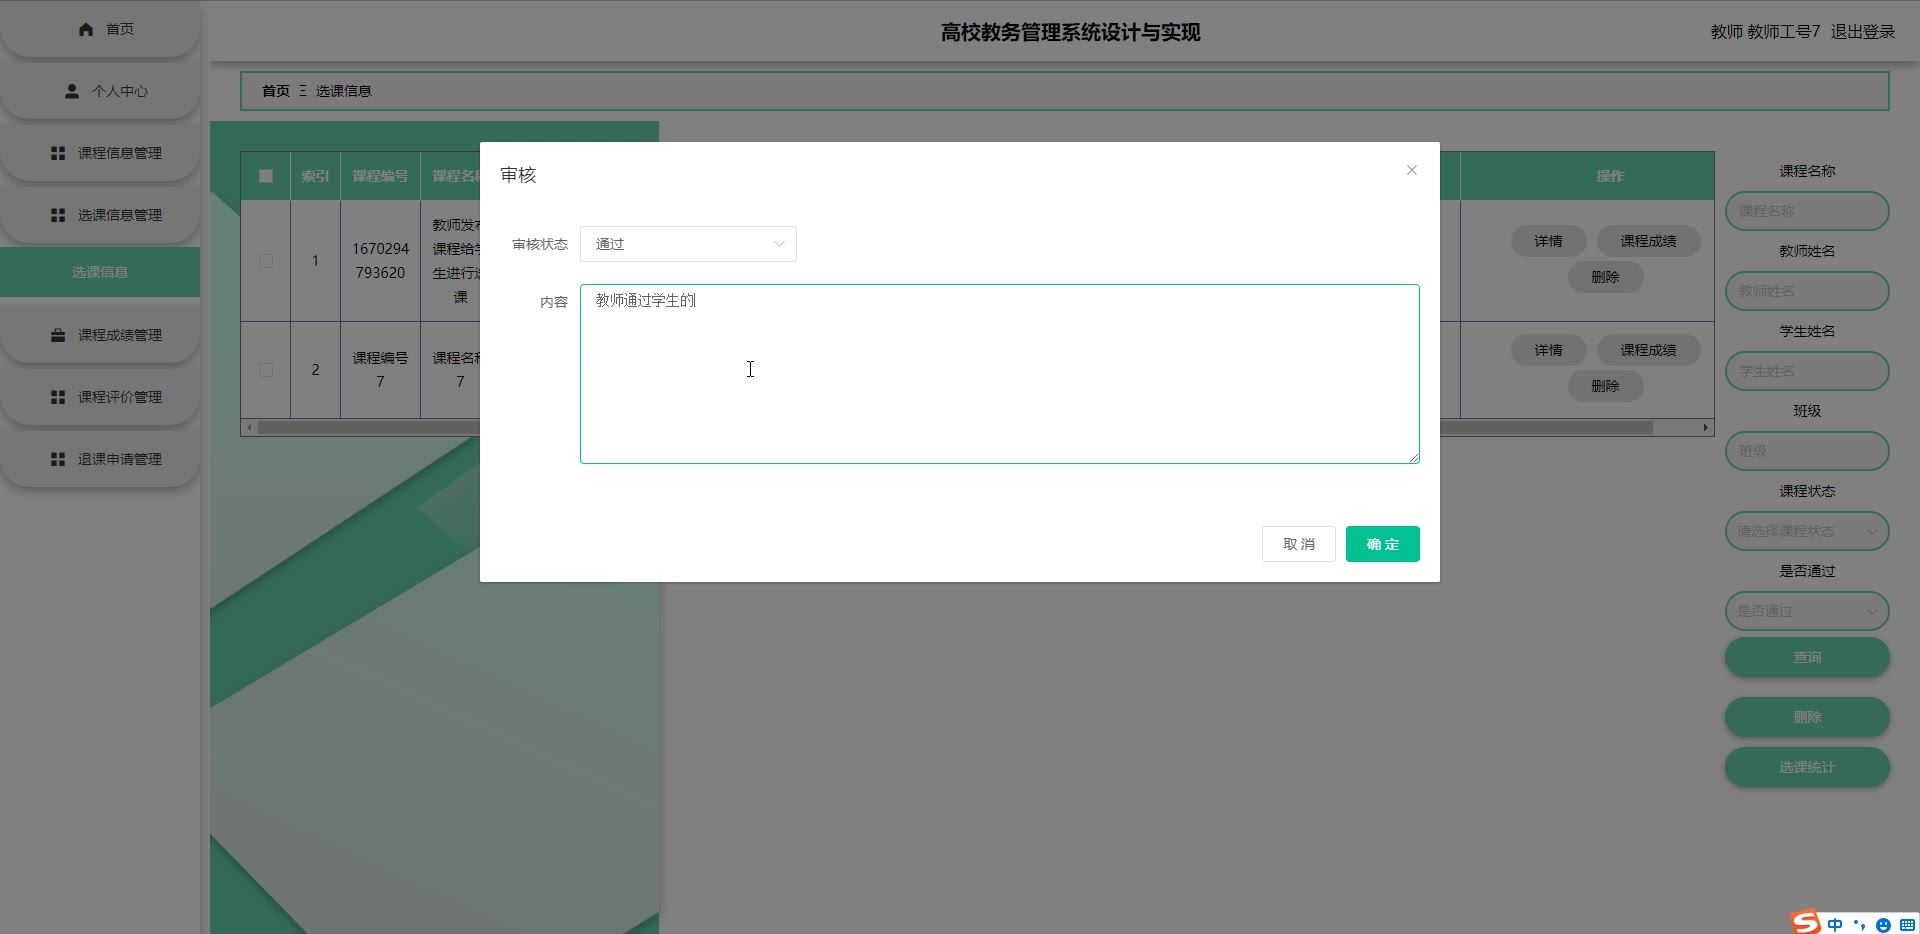The height and width of the screenshot is (934, 1920).
Task: Open the IME soft keyboard icon
Action: point(1907,925)
